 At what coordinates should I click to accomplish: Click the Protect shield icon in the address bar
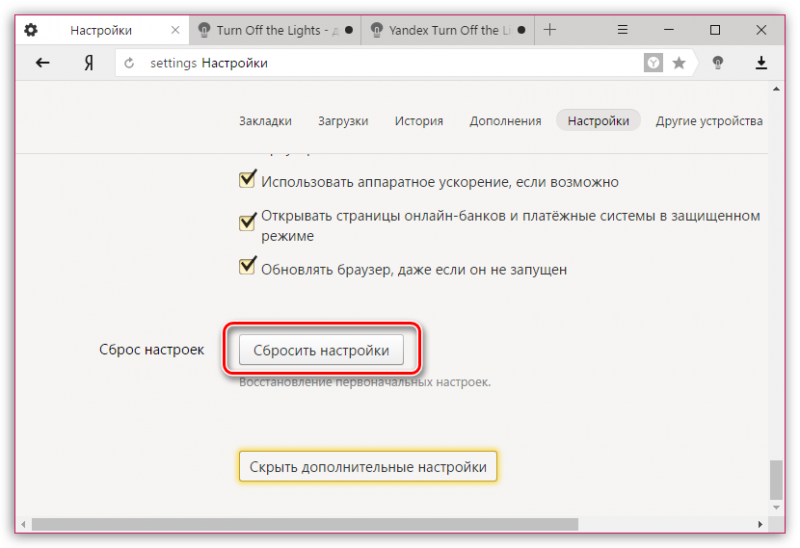[653, 63]
